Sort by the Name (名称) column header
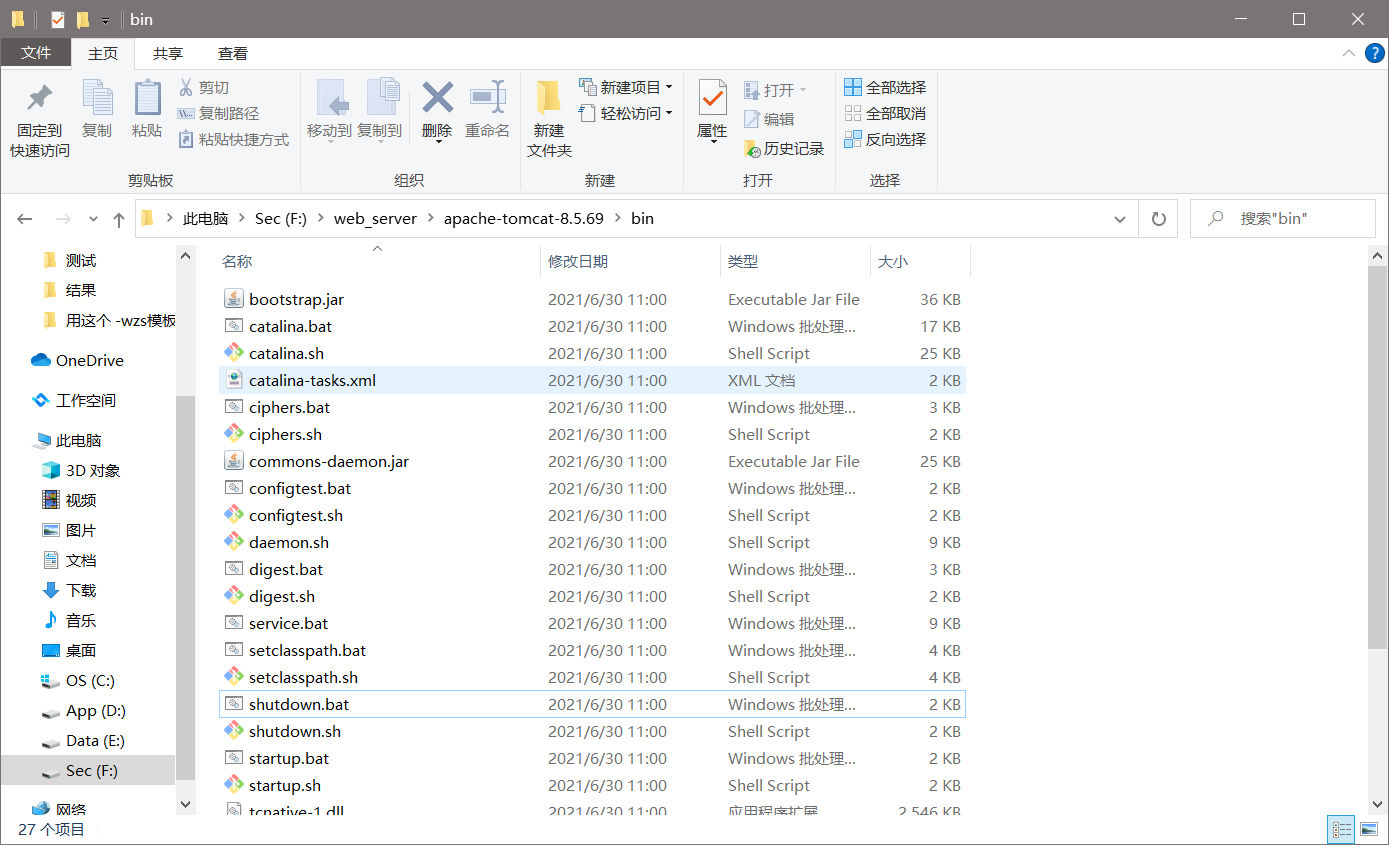Viewport: 1389px width, 845px height. 378,261
